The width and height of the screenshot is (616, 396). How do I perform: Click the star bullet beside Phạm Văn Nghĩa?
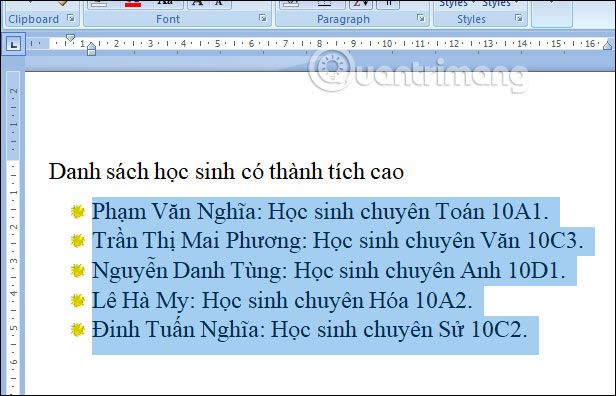78,212
